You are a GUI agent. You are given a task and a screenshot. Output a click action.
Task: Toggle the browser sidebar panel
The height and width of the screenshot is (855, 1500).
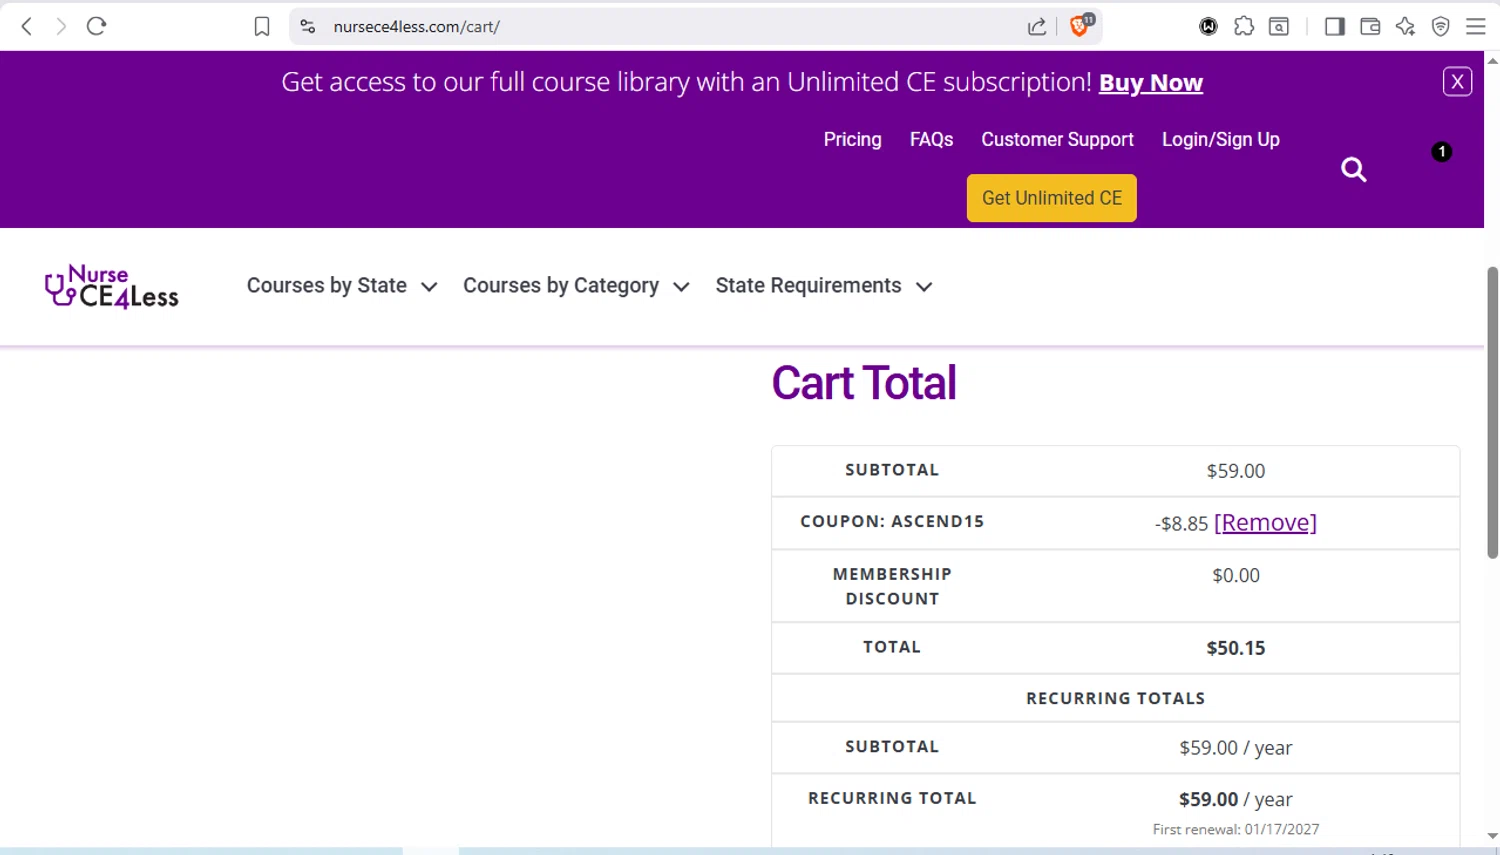pos(1334,27)
